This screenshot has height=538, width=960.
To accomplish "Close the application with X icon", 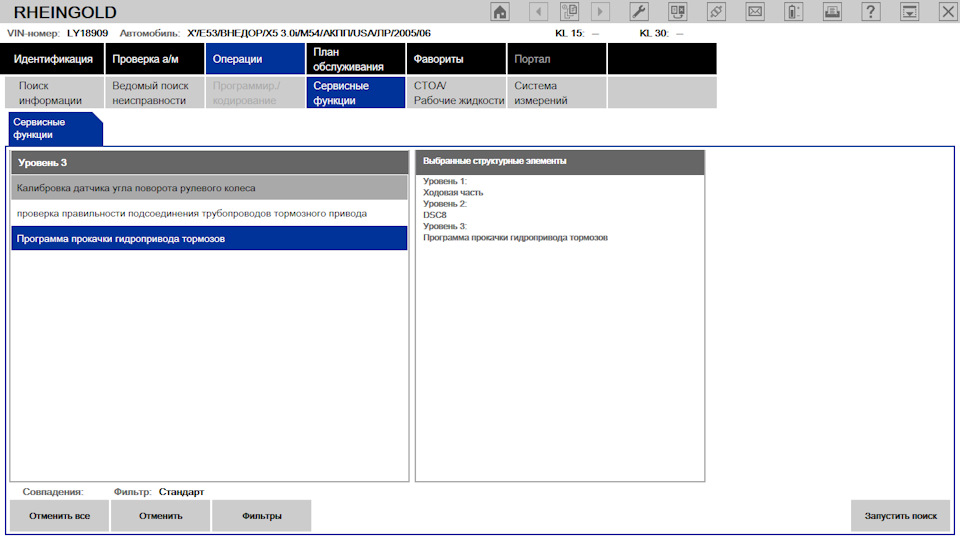I will pos(948,12).
